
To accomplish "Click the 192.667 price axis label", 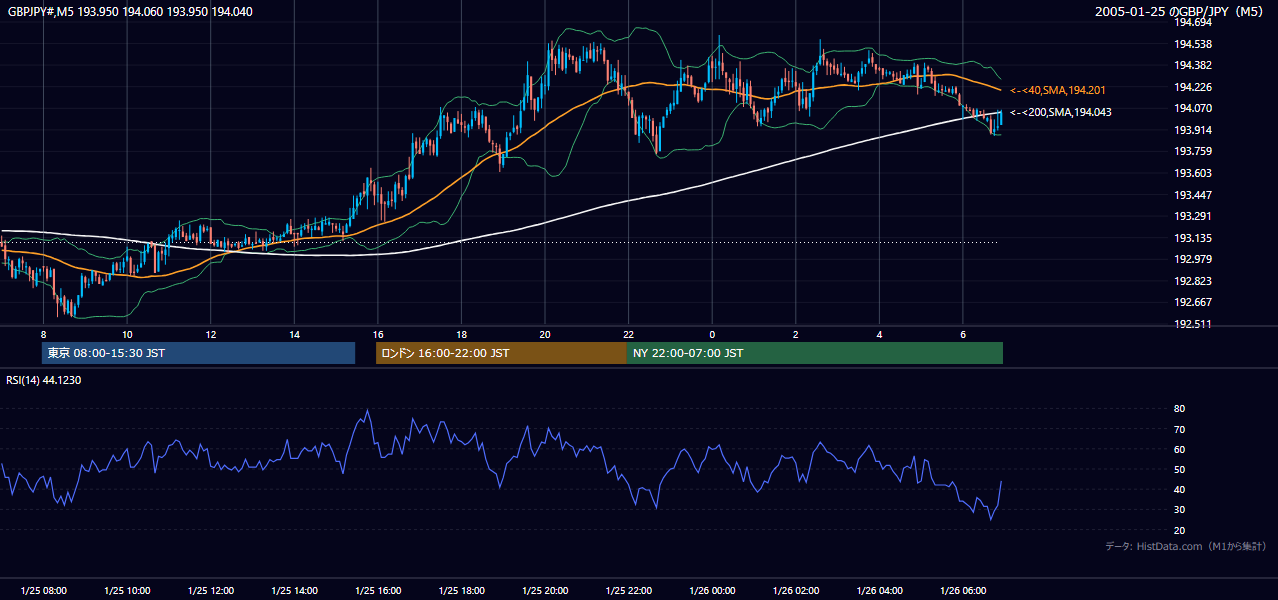I will (1193, 303).
